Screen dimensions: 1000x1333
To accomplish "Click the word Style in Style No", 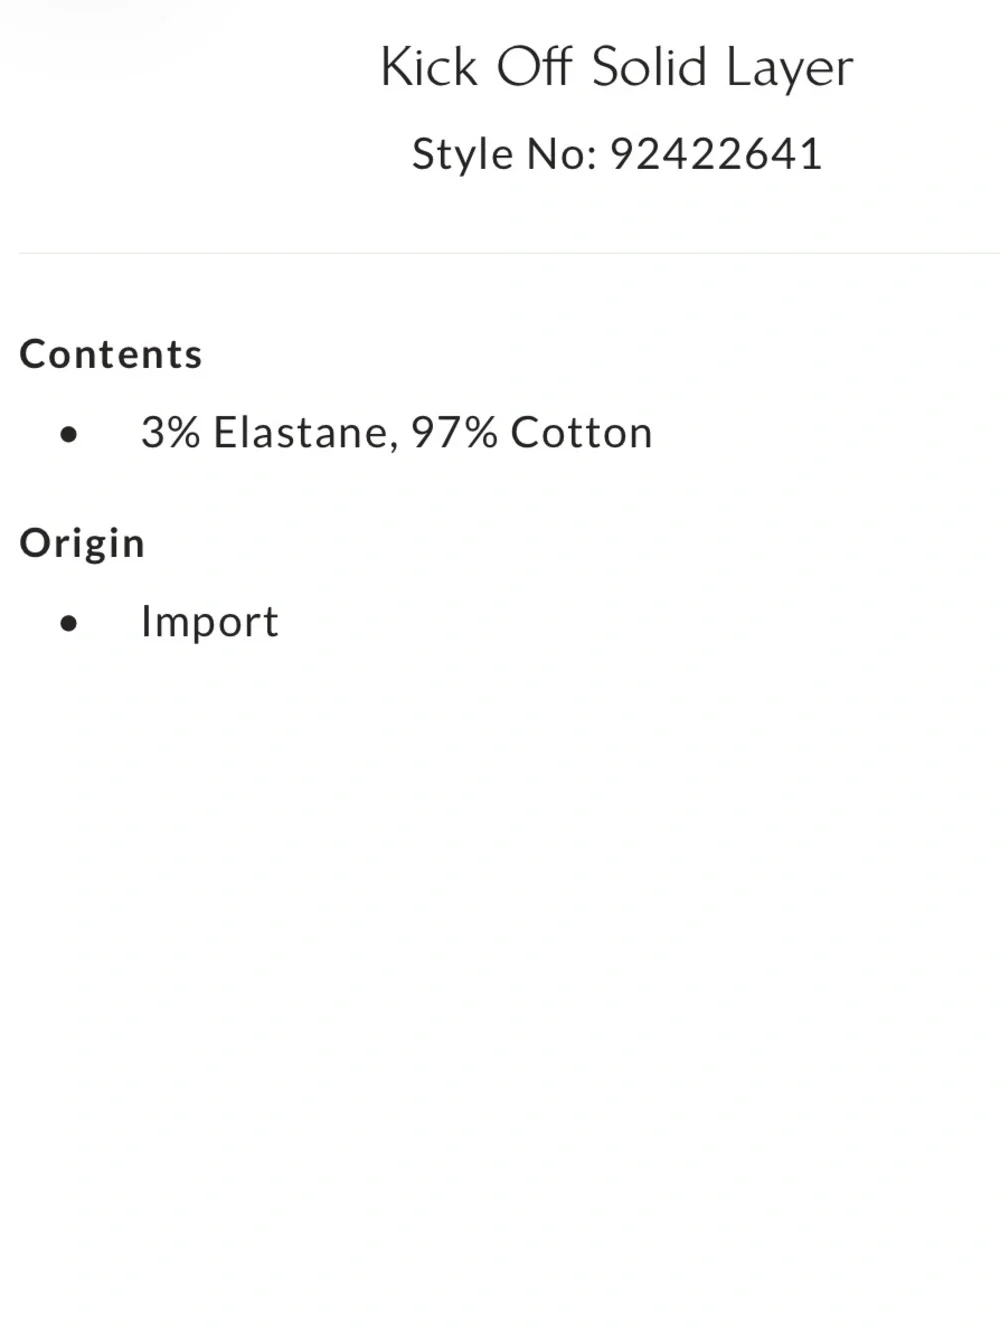I will coord(462,155).
